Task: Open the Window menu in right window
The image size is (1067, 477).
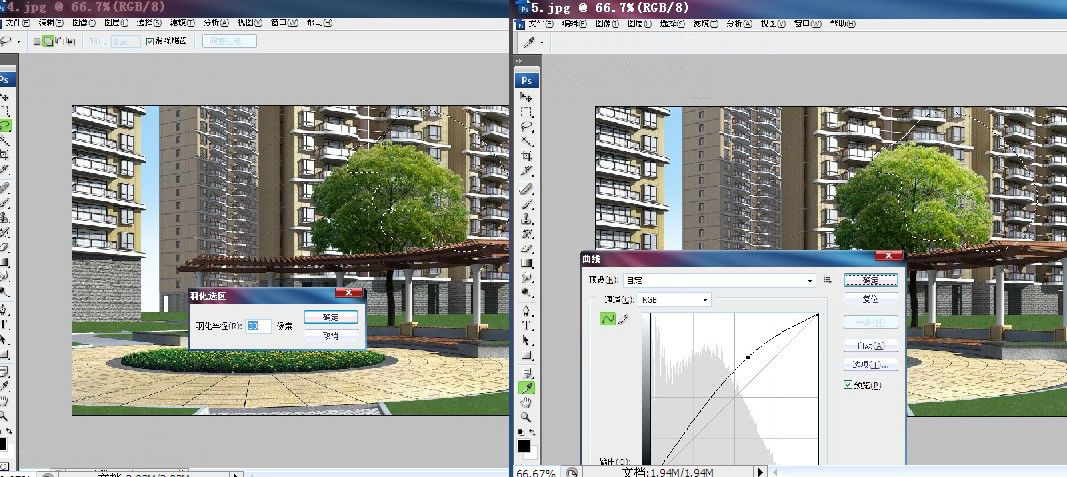Action: pos(802,22)
